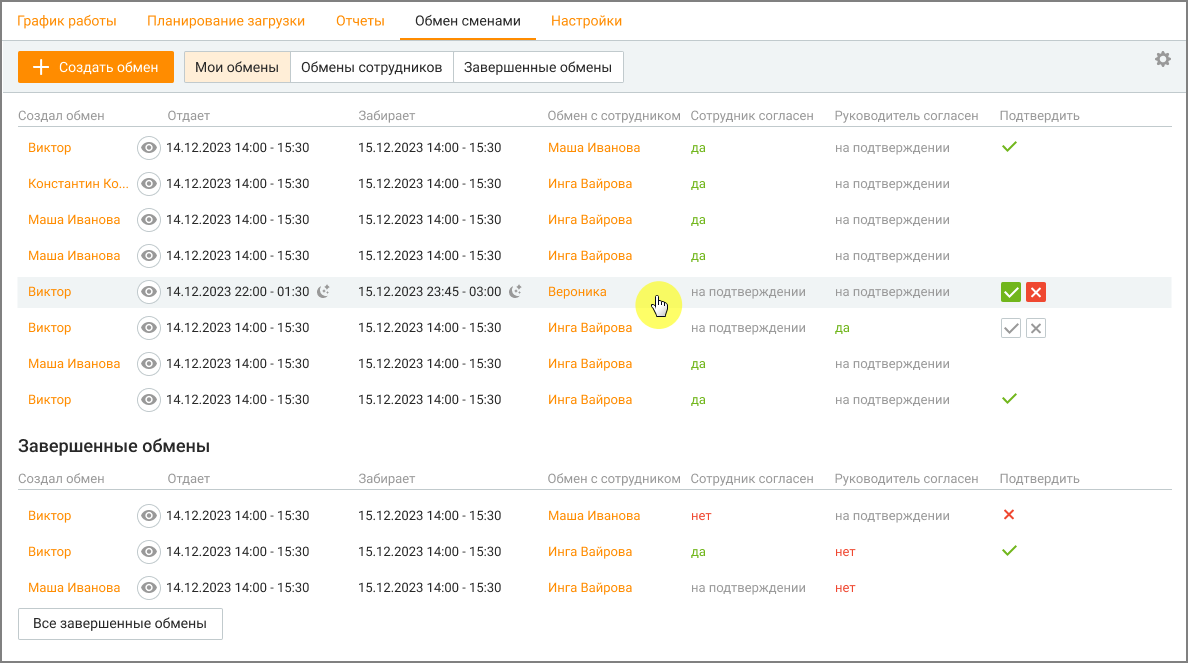Open the 'Планирование загрузки' tab

pyautogui.click(x=226, y=21)
